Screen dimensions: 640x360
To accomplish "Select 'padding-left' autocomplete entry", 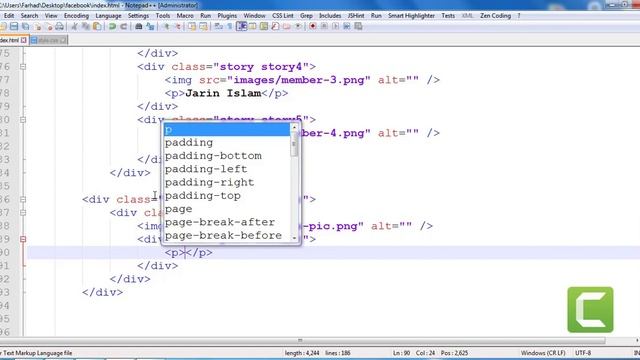I will (x=227, y=169).
